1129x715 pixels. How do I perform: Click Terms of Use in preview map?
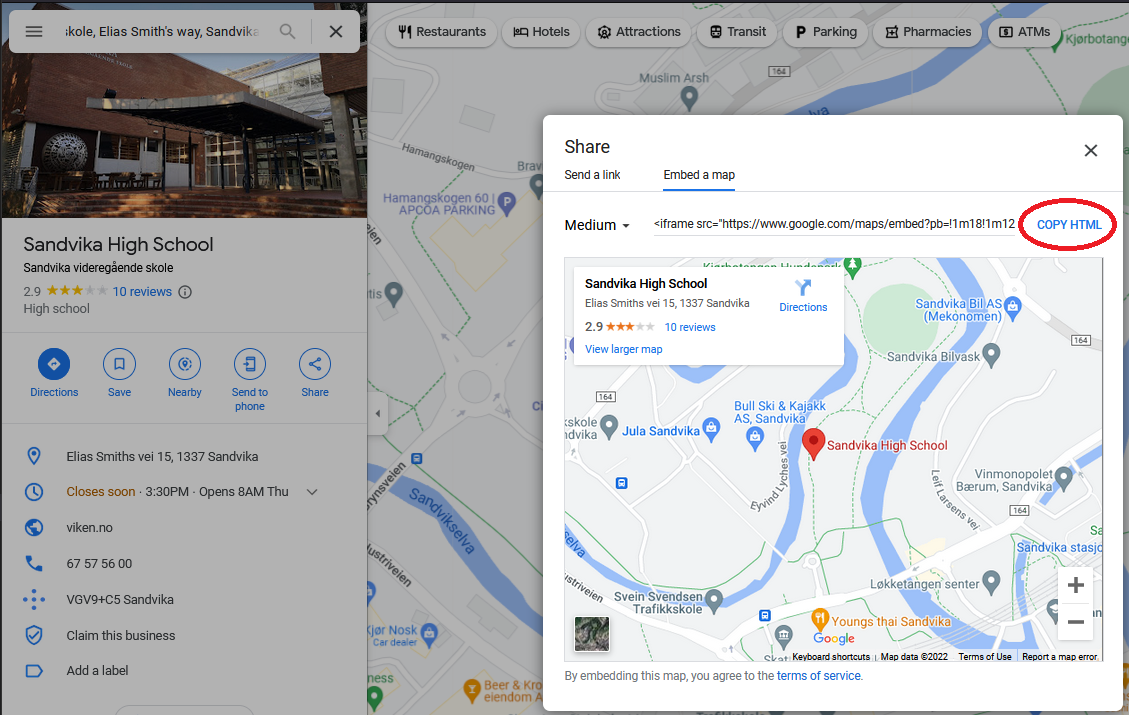(x=984, y=657)
